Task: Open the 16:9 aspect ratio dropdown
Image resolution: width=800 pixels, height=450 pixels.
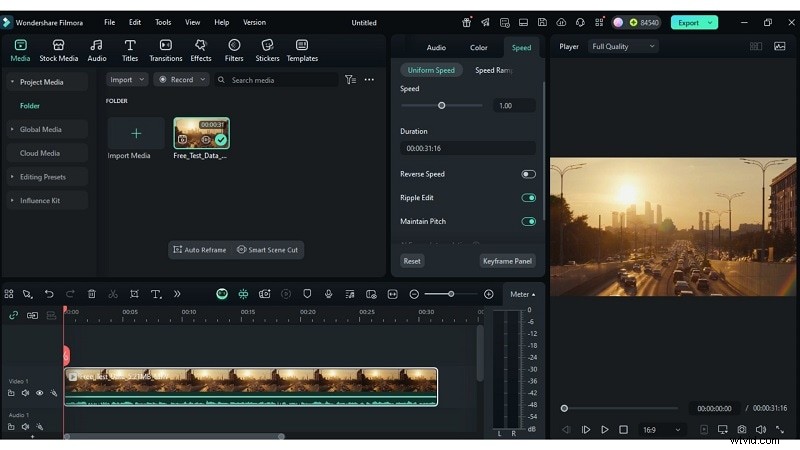Action: (661, 430)
